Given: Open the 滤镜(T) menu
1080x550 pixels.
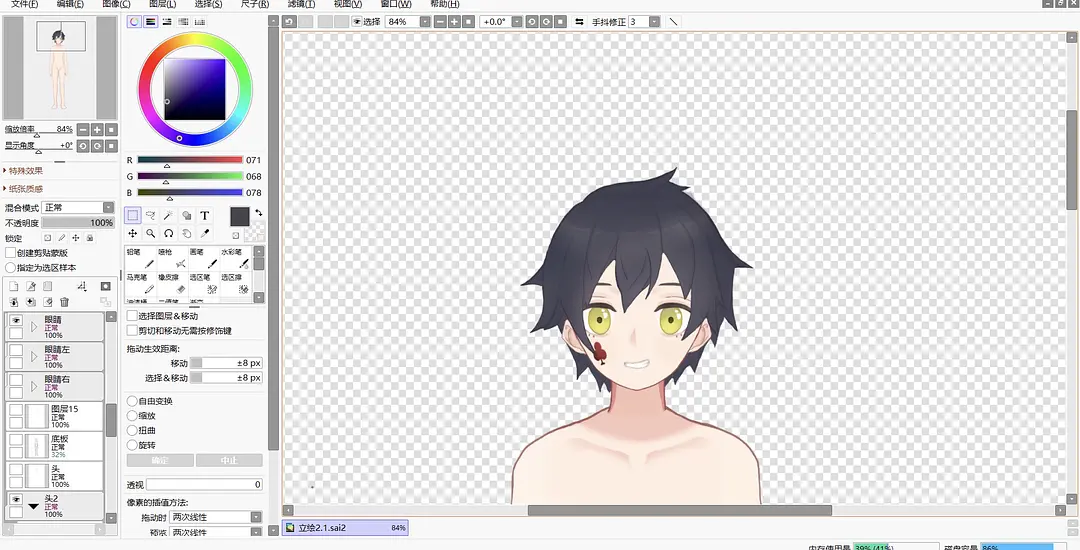Looking at the screenshot, I should pos(302,4).
